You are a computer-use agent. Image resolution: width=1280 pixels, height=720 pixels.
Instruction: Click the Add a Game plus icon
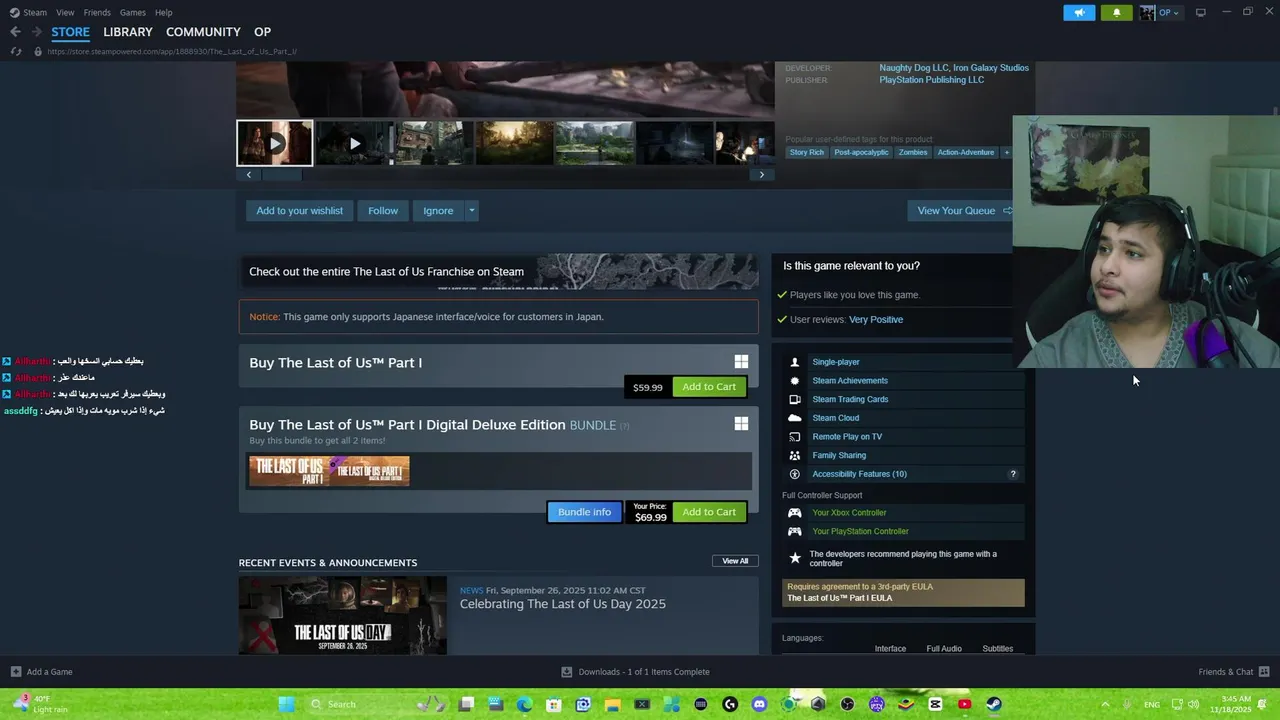15,672
